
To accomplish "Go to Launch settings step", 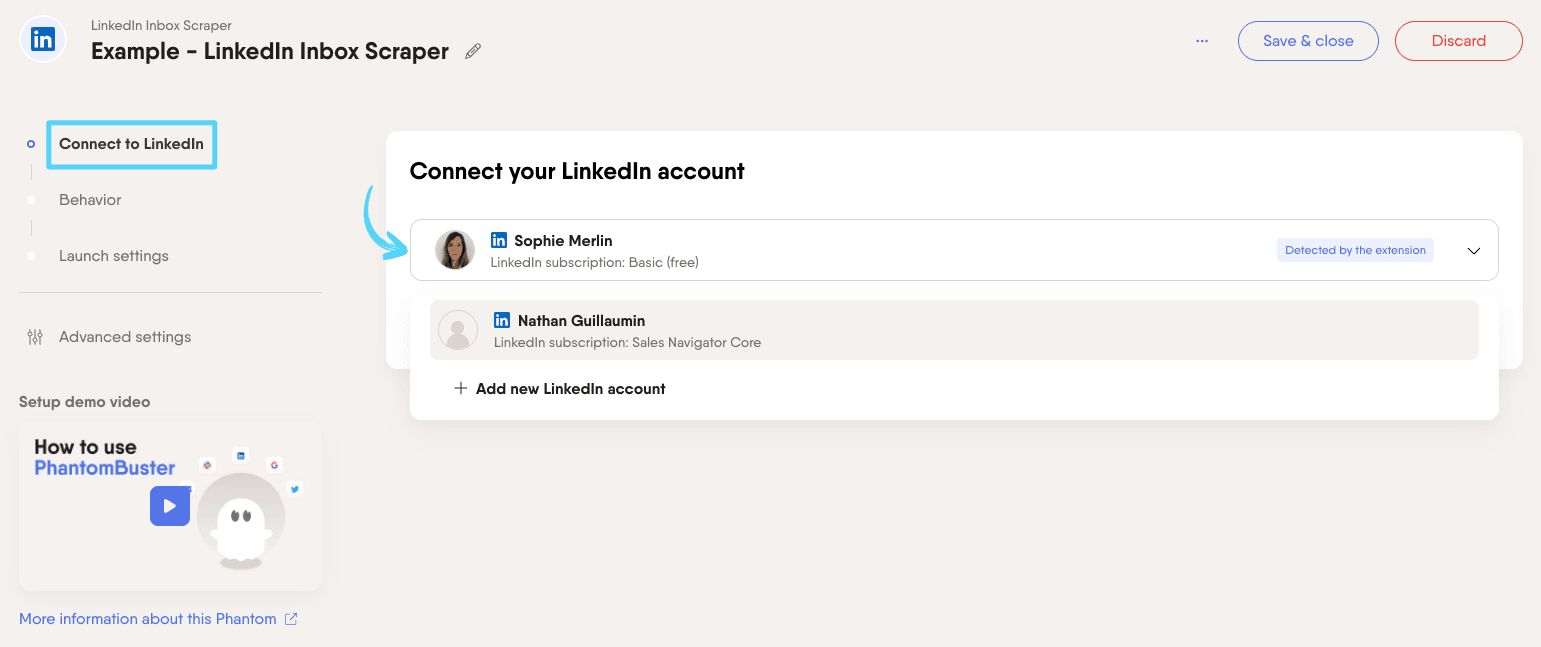I will (114, 256).
